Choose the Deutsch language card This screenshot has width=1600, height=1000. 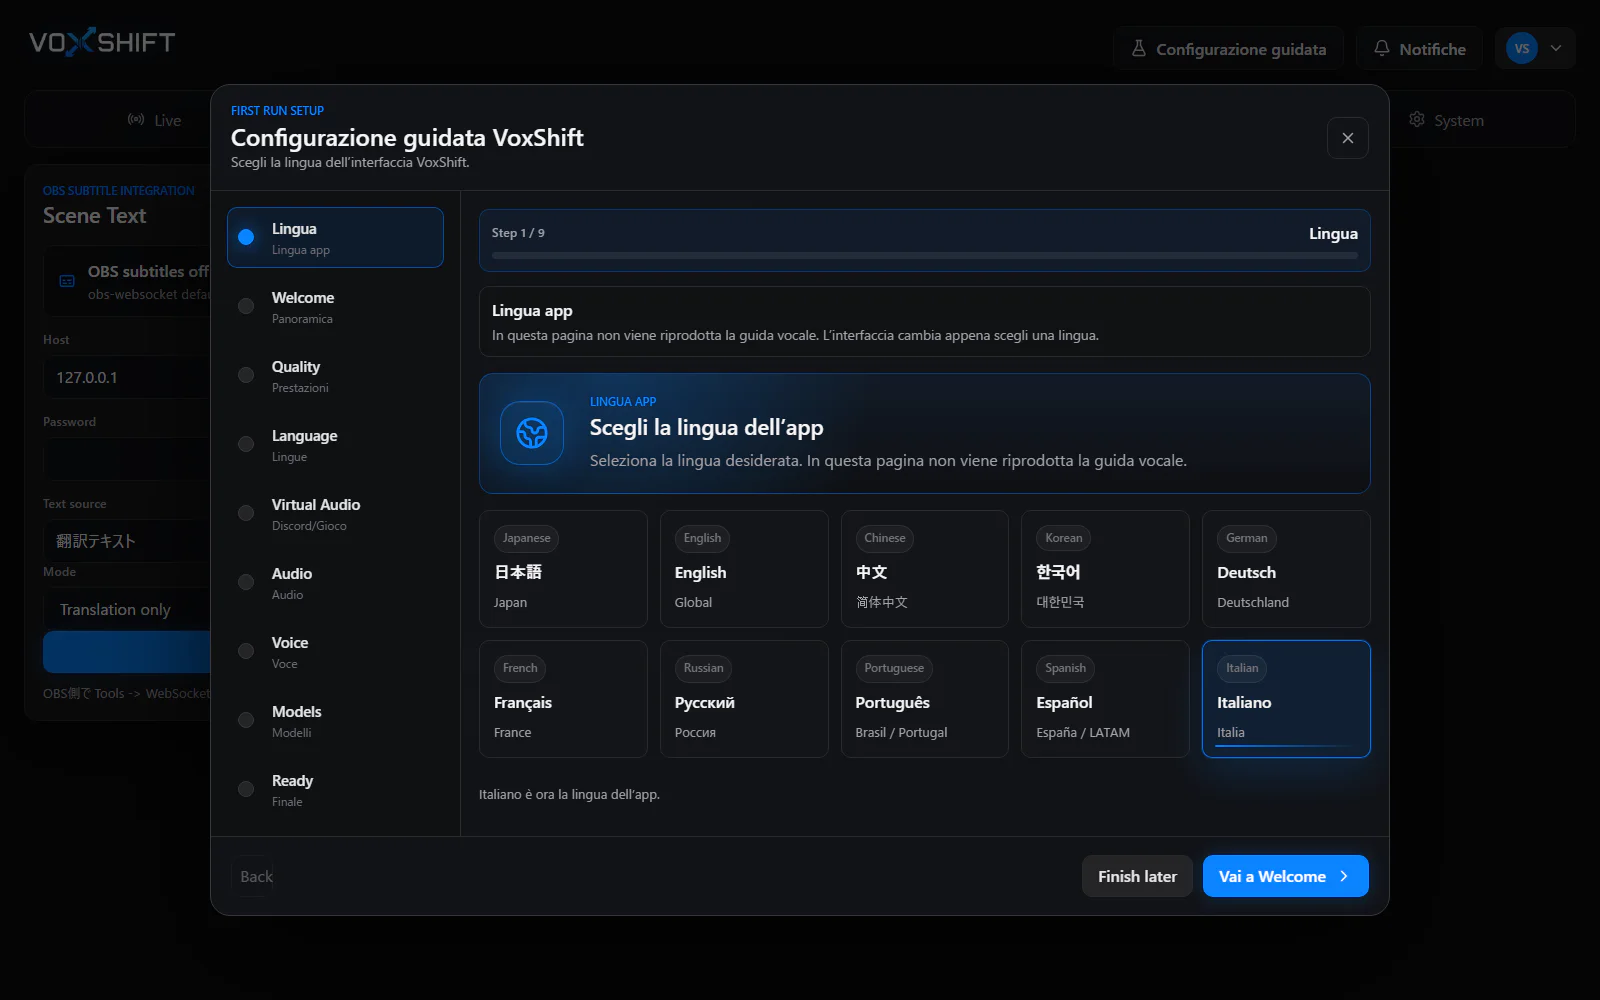1286,569
